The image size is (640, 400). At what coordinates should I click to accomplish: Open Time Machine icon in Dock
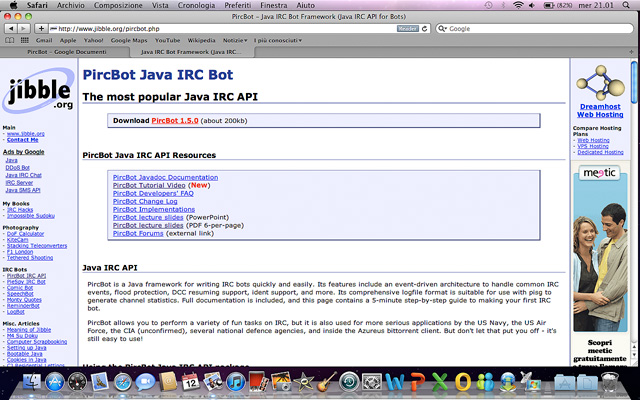tap(349, 382)
